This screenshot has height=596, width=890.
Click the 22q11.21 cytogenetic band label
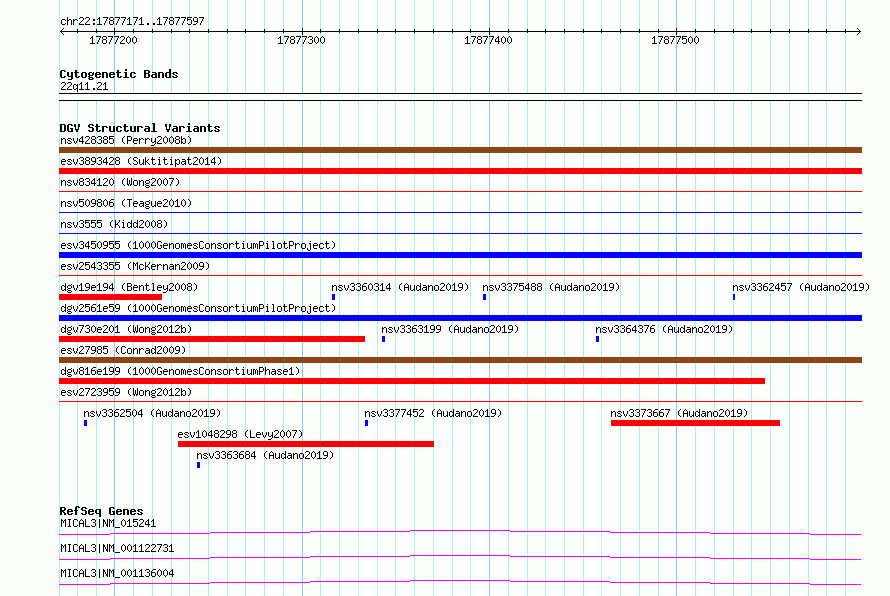pos(84,86)
